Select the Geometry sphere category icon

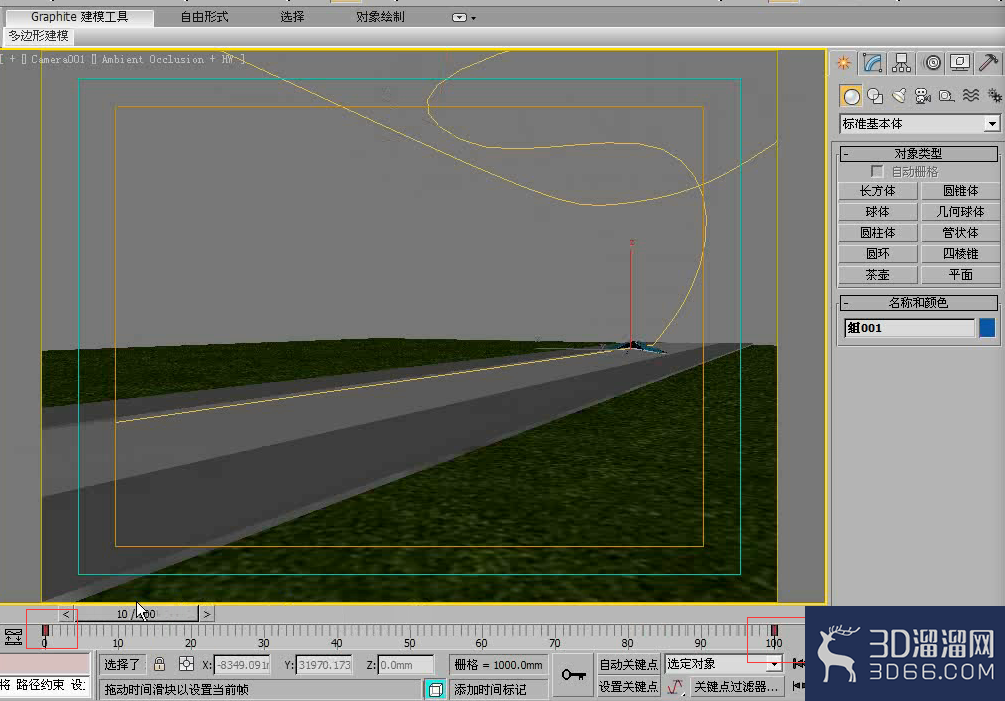(851, 97)
